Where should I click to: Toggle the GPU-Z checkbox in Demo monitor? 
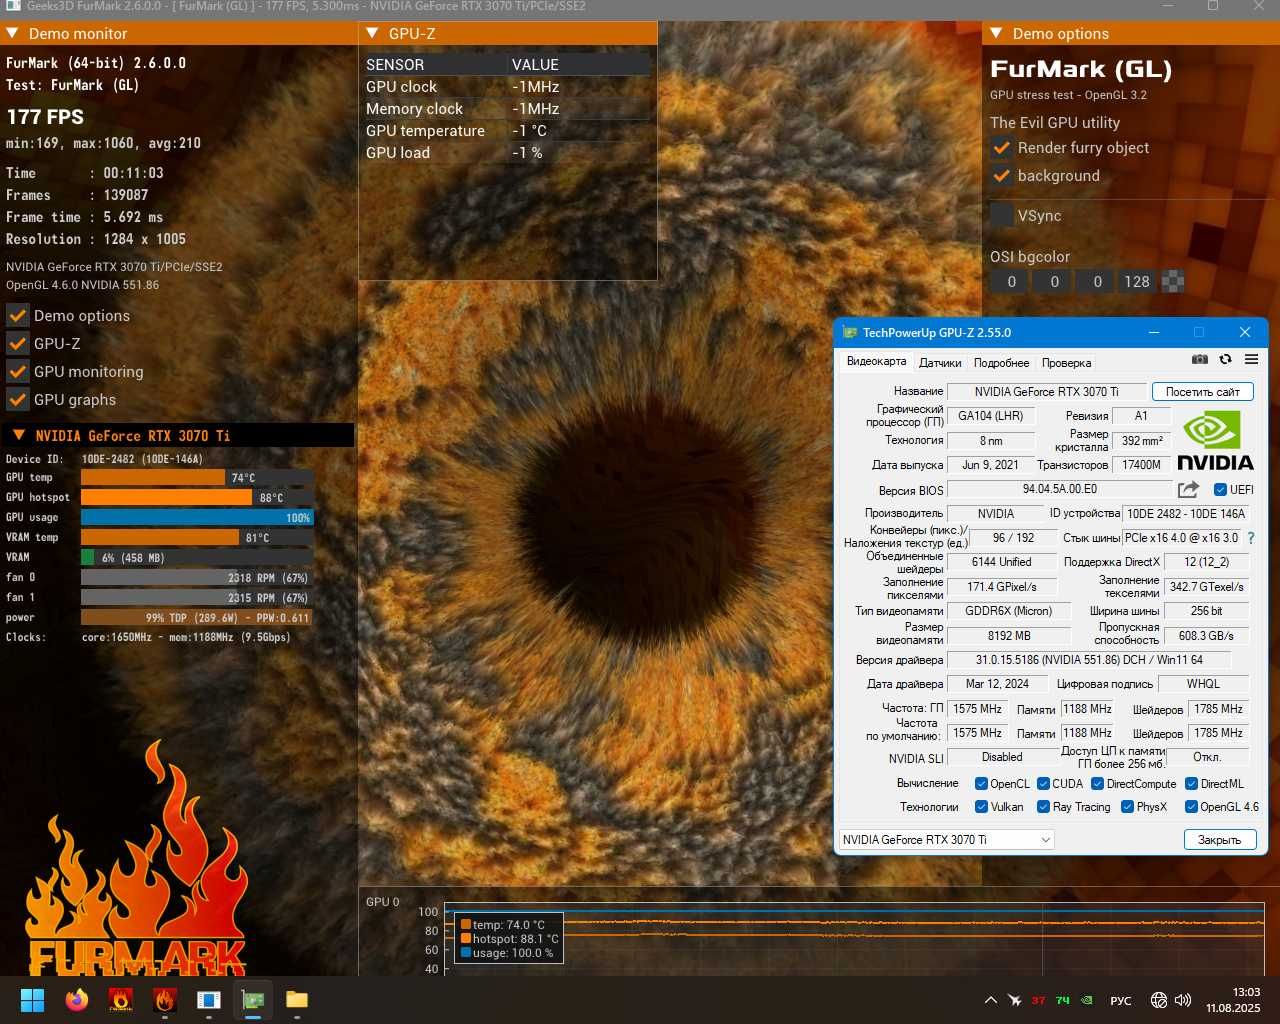pyautogui.click(x=17, y=344)
